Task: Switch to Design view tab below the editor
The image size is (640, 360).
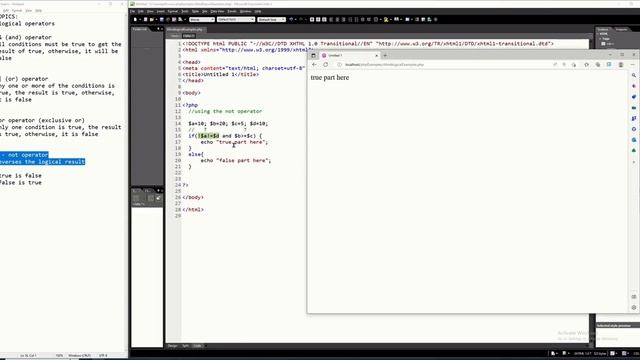Action: click(x=173, y=346)
